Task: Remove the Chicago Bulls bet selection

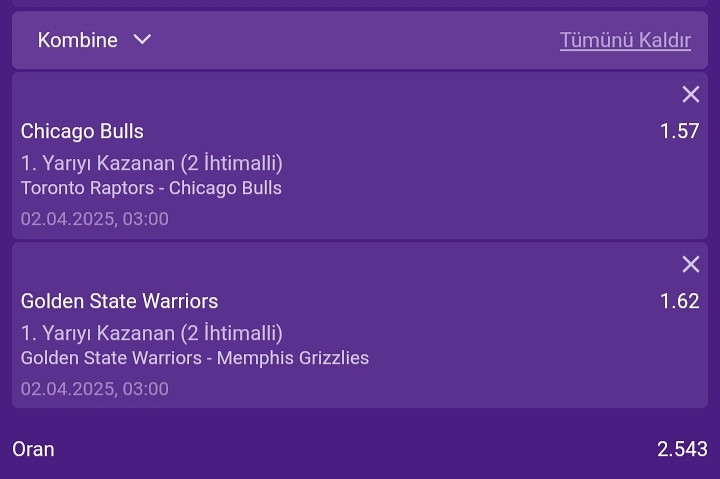Action: point(691,94)
